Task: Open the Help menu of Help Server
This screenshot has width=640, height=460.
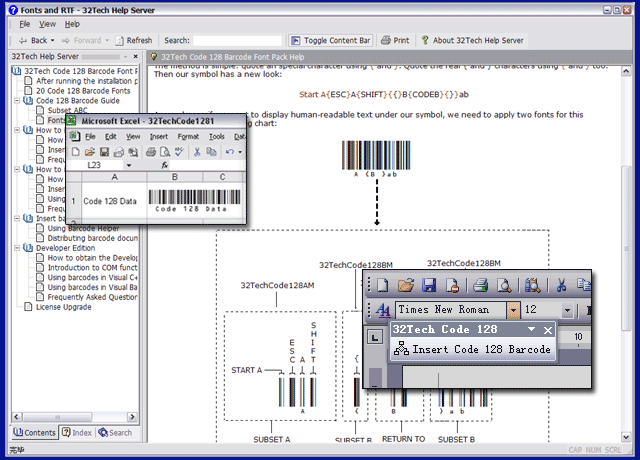Action: coord(72,24)
